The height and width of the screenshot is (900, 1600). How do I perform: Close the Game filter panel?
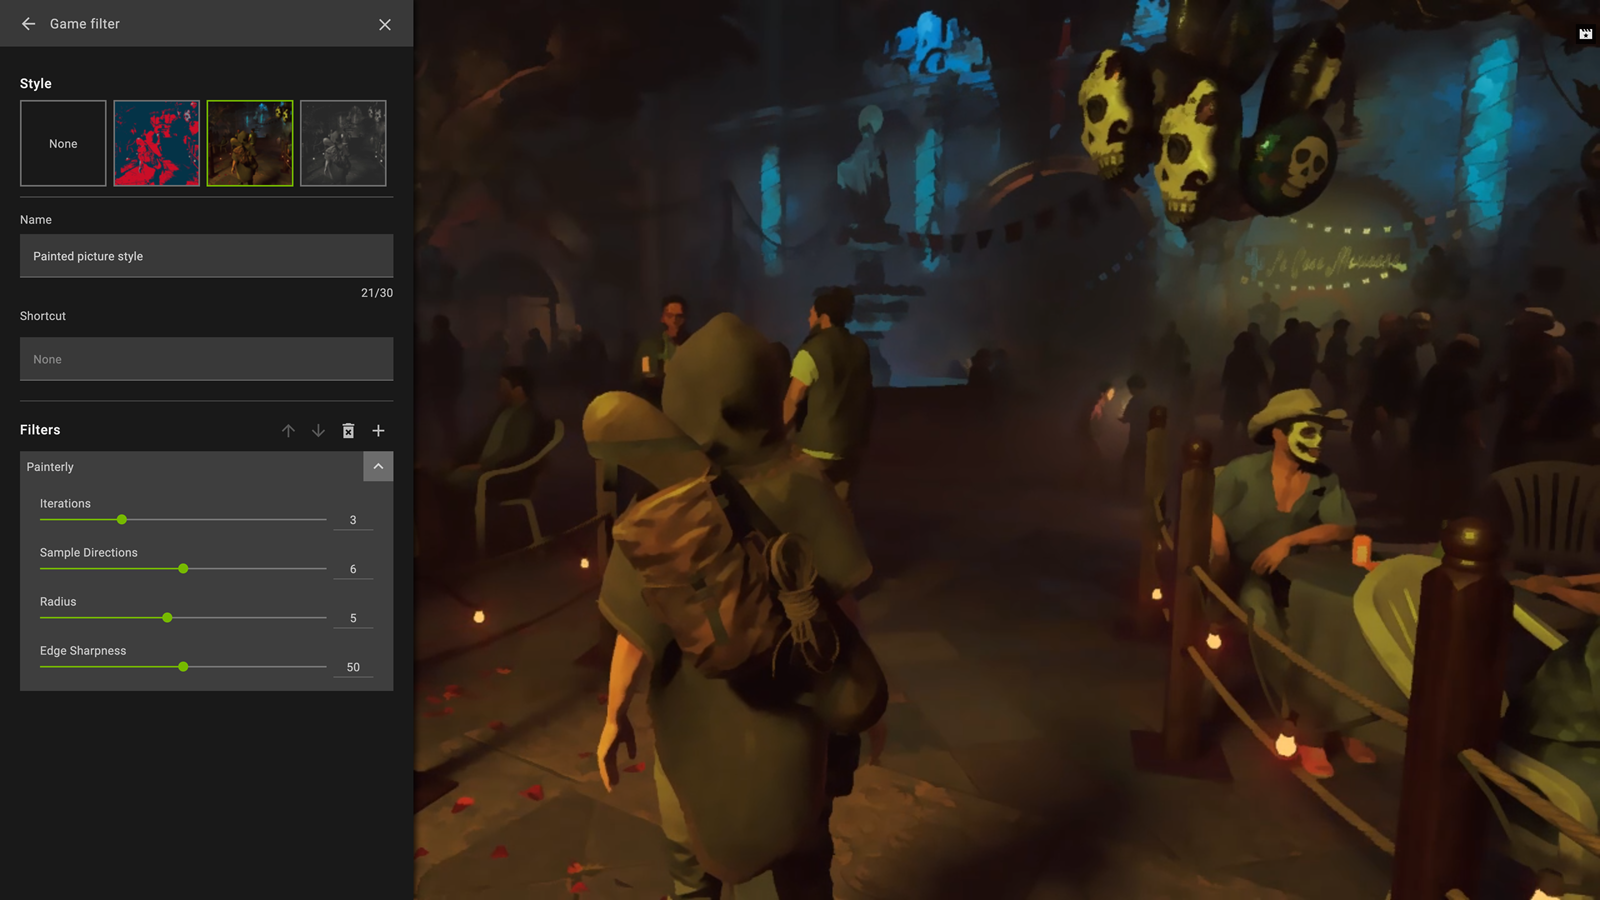385,24
